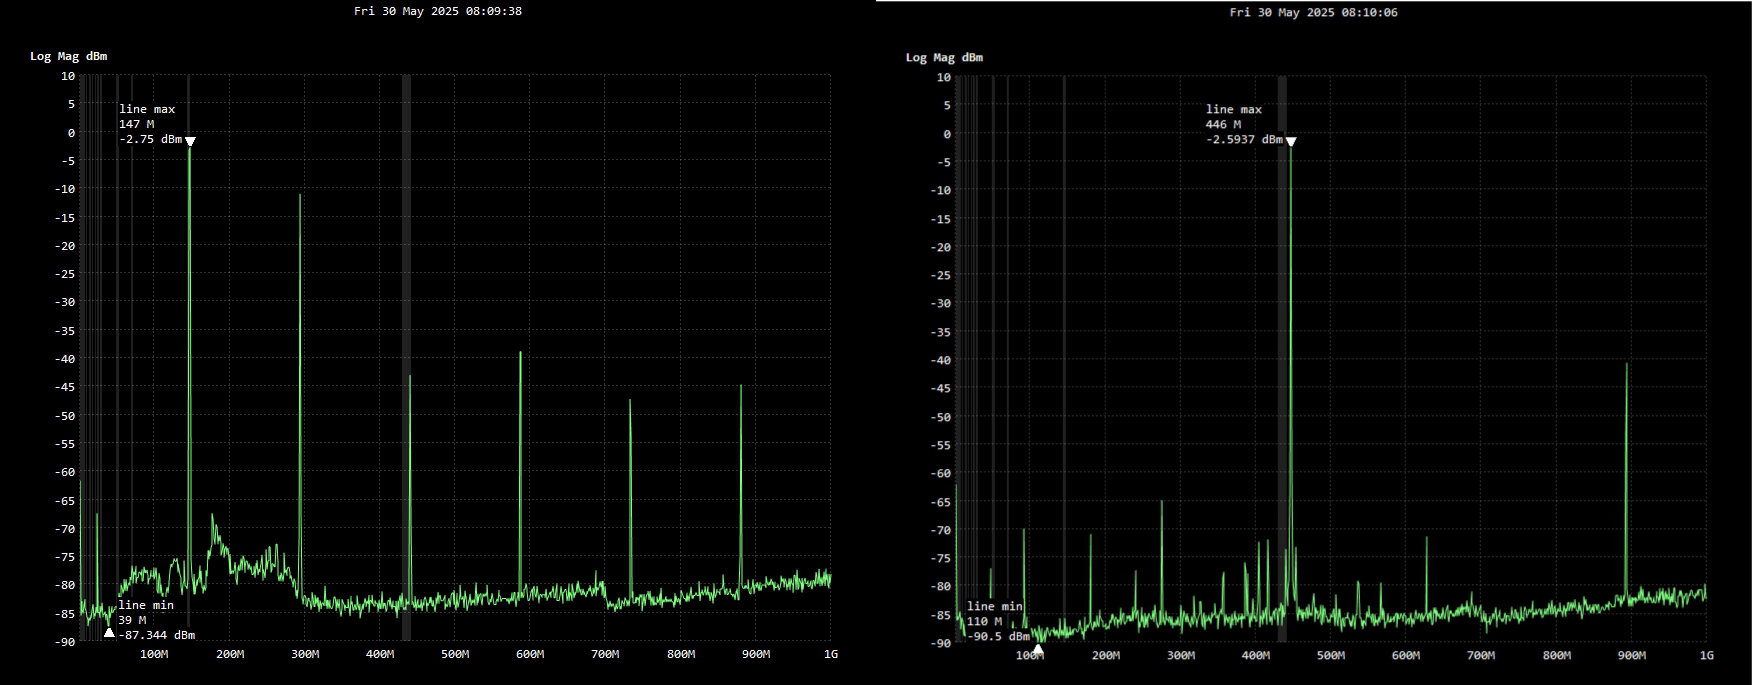The height and width of the screenshot is (685, 1752).
Task: Click the line min marker triangle at 39 M
Action: tap(109, 632)
